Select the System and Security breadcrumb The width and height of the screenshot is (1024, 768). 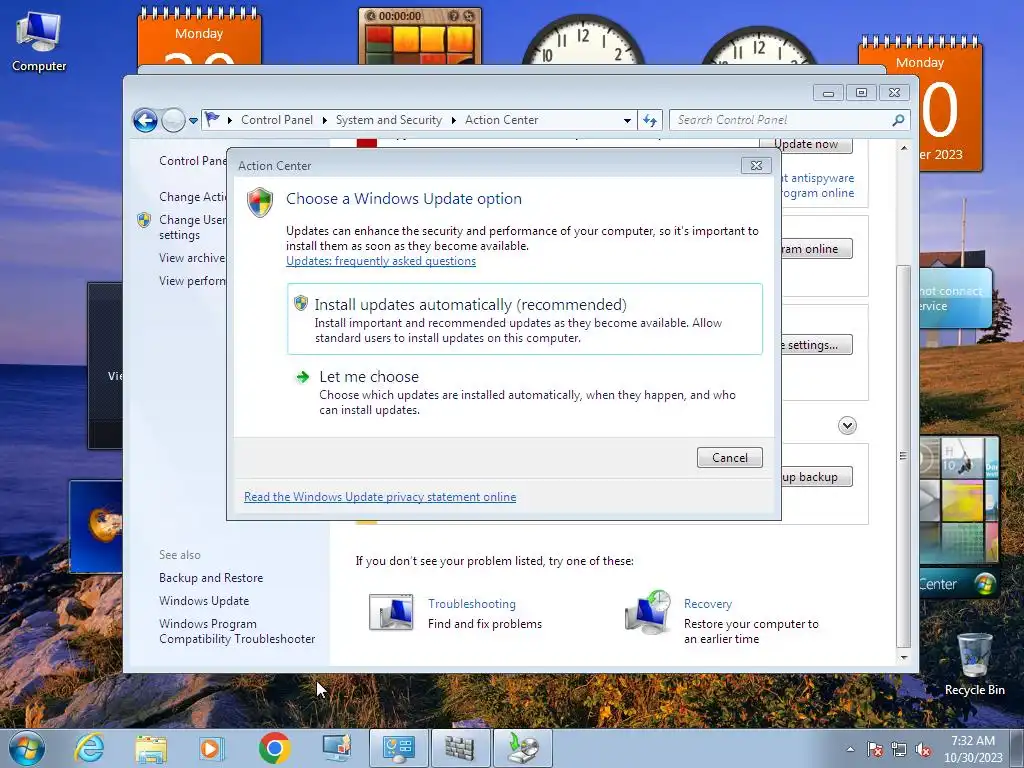[389, 120]
